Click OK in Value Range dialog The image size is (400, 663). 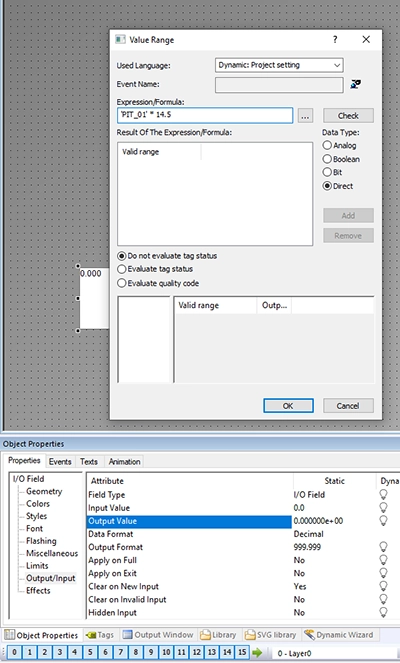click(x=288, y=405)
